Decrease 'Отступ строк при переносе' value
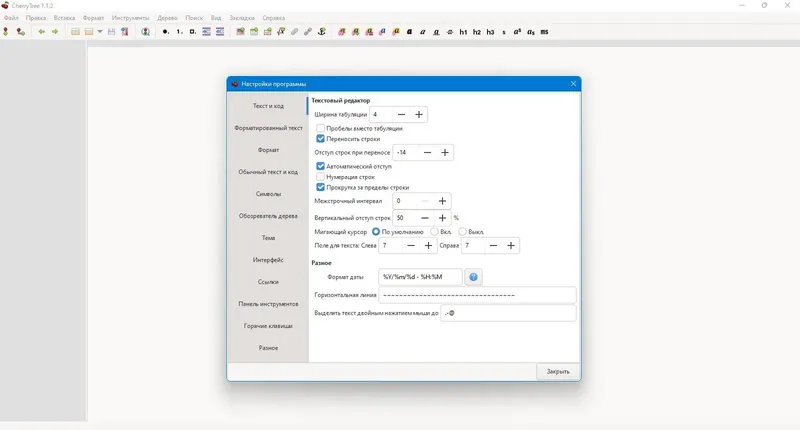The image size is (800, 430). (428, 153)
